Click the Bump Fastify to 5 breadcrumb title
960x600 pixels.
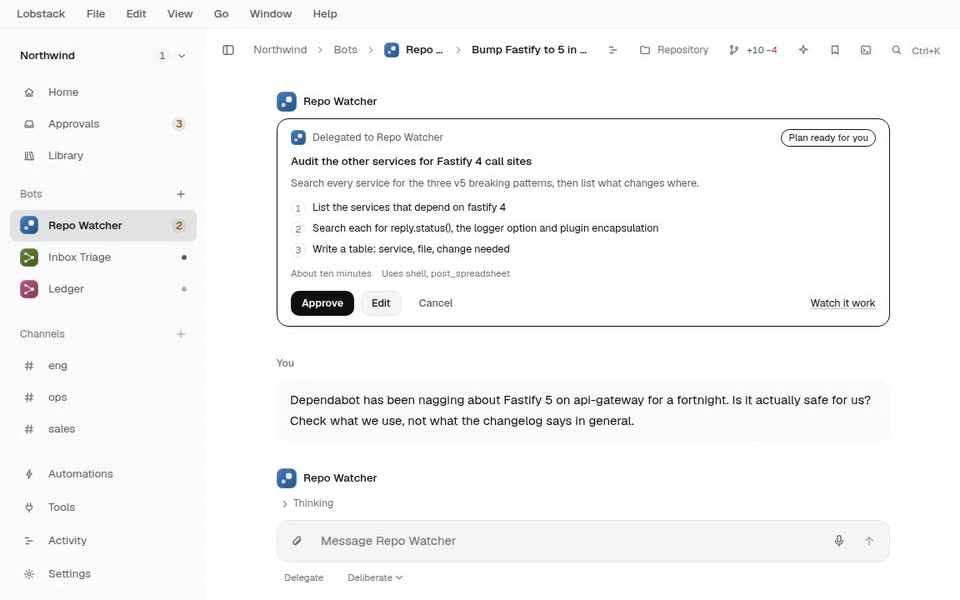(x=529, y=50)
